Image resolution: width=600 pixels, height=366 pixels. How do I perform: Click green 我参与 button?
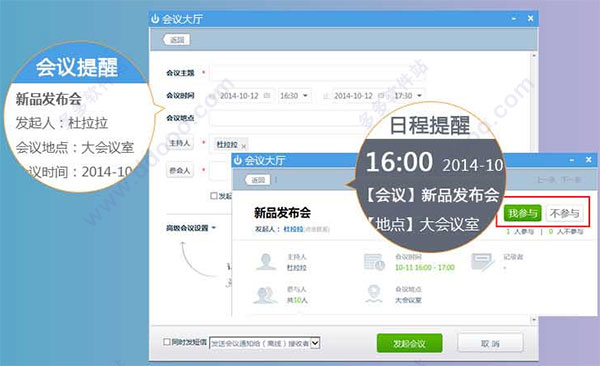[522, 213]
